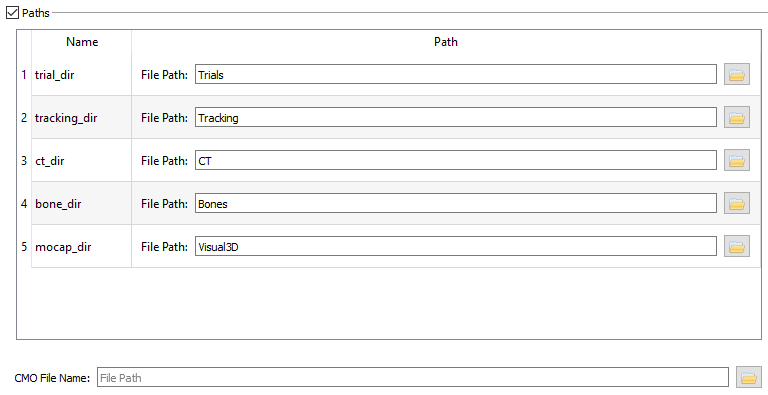Edit the CT file path field
The image size is (768, 395).
[x=456, y=160]
